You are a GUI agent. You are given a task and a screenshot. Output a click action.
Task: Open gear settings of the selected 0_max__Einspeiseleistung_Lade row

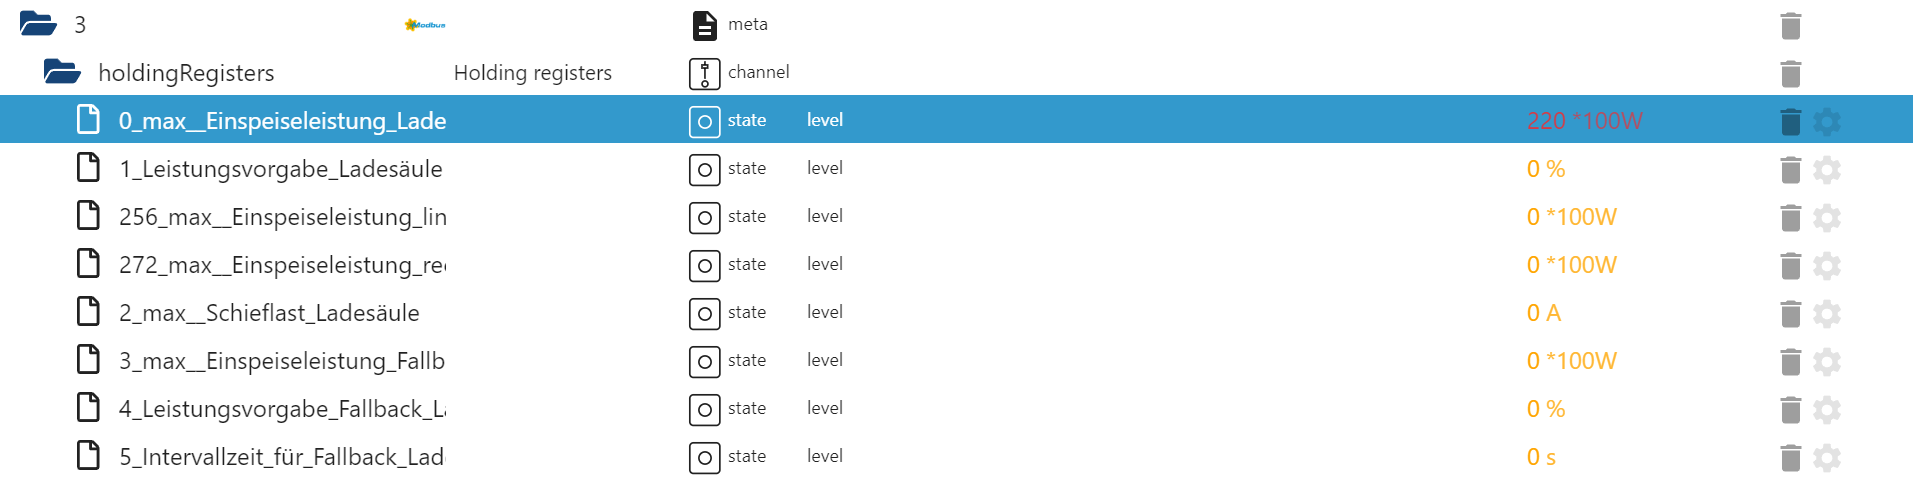coord(1826,122)
